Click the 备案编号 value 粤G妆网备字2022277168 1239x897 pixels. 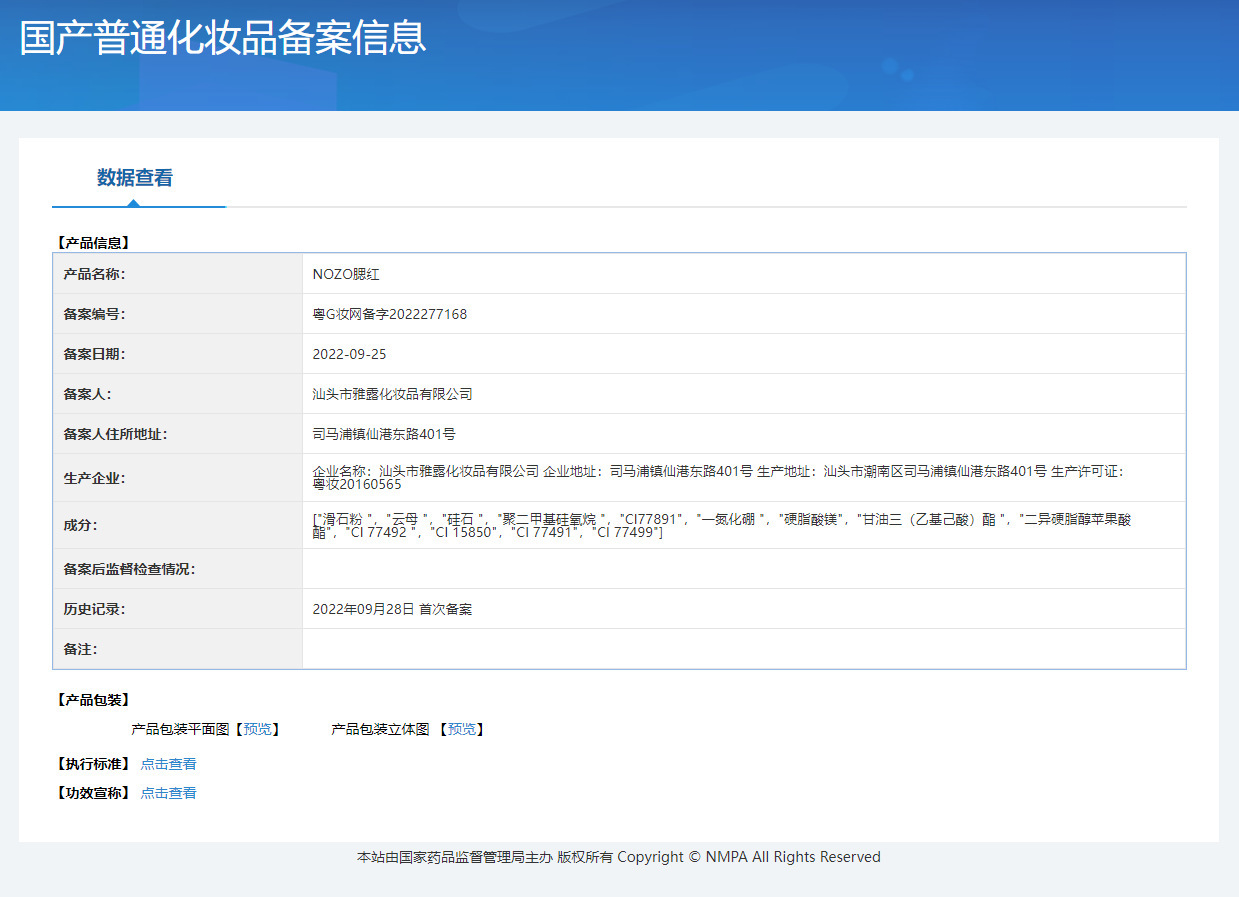(390, 314)
